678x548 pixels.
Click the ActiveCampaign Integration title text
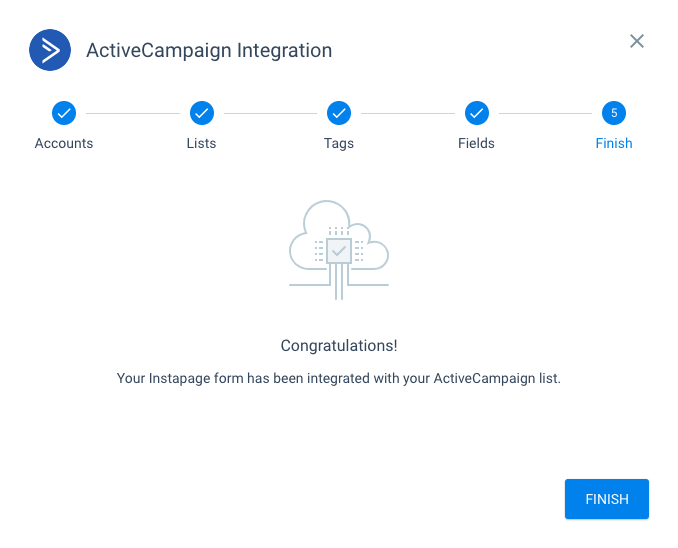point(209,51)
